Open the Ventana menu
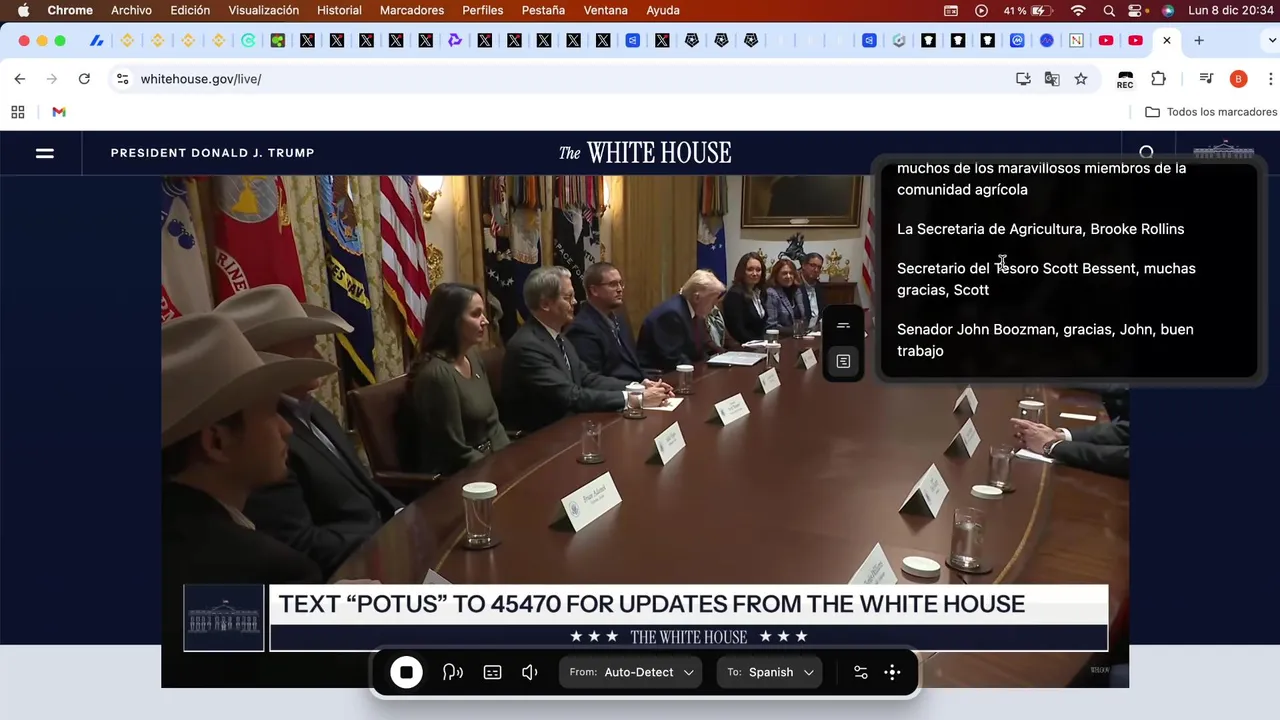The height and width of the screenshot is (720, 1280). [605, 10]
